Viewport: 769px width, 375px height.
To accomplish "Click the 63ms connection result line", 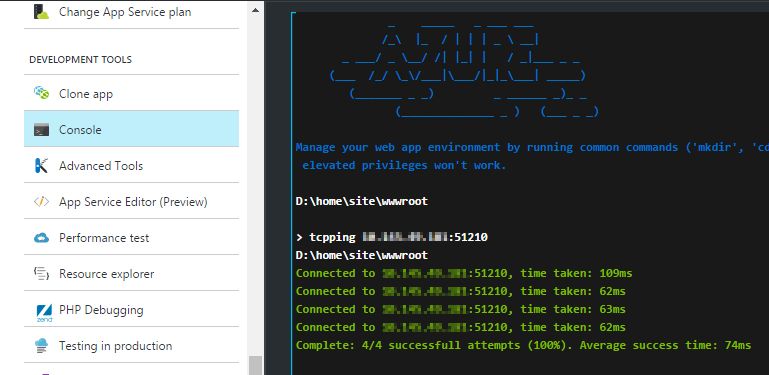I will tap(461, 309).
